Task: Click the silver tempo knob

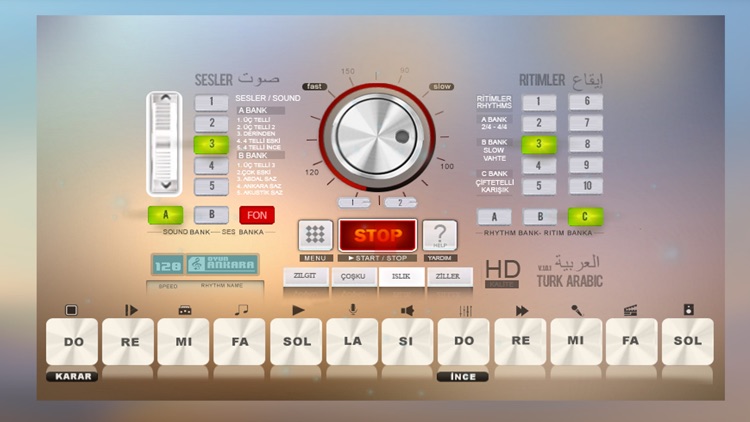Action: click(x=376, y=134)
